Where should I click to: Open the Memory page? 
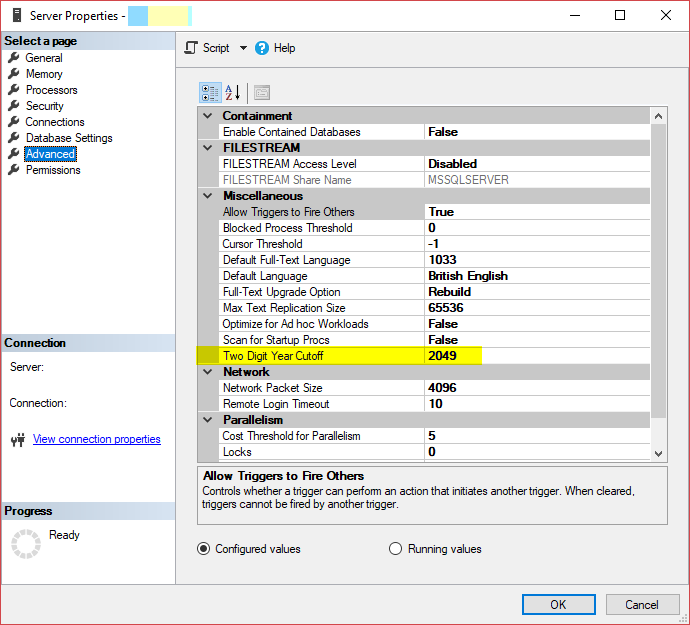click(x=44, y=74)
